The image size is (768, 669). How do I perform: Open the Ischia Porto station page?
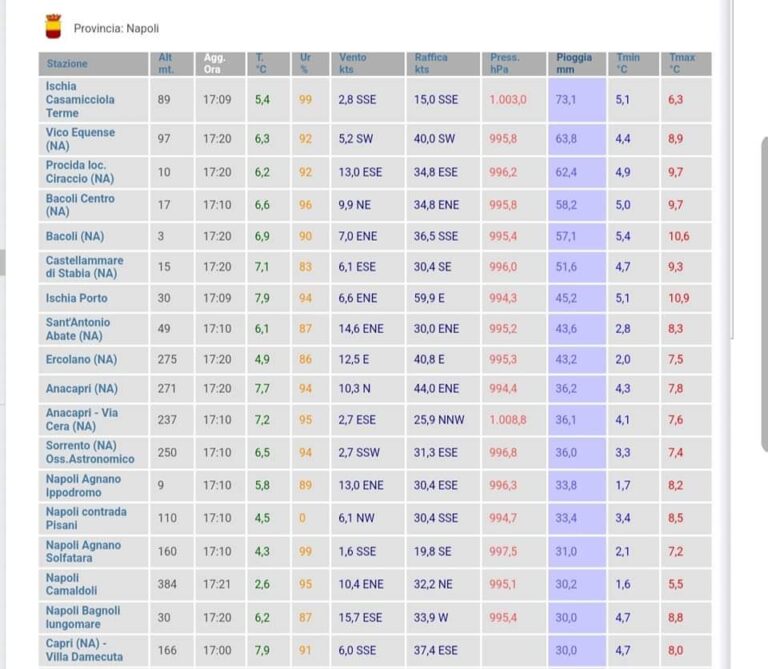tap(76, 298)
